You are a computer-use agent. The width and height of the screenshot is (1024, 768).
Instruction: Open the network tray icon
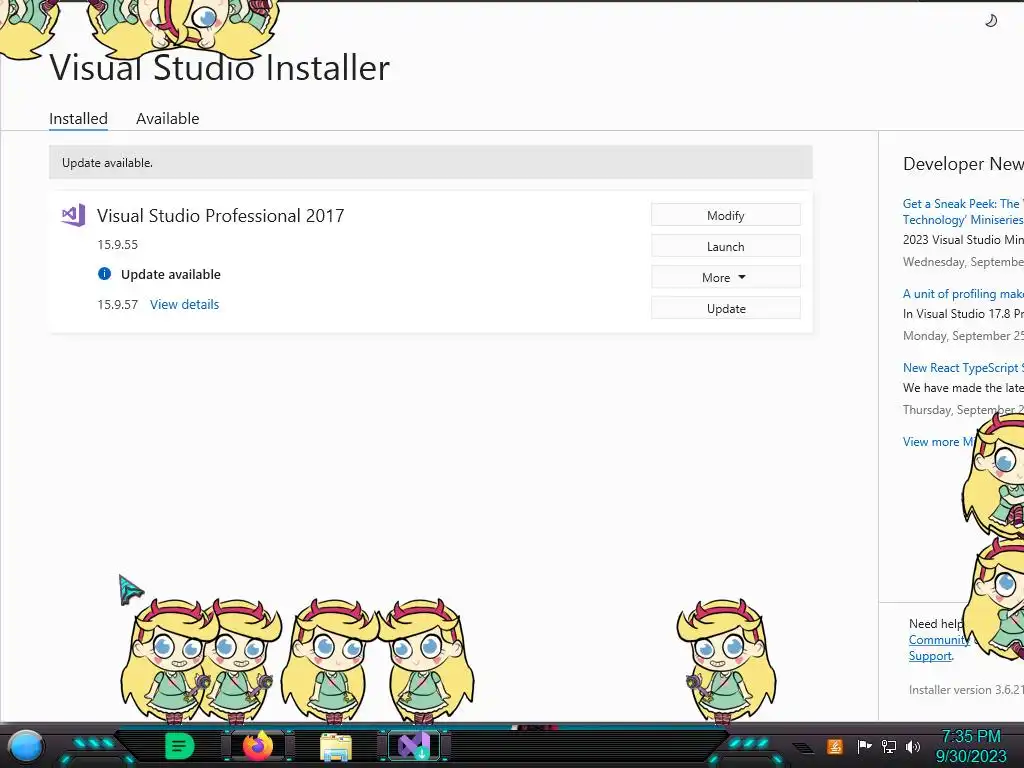[x=889, y=746]
